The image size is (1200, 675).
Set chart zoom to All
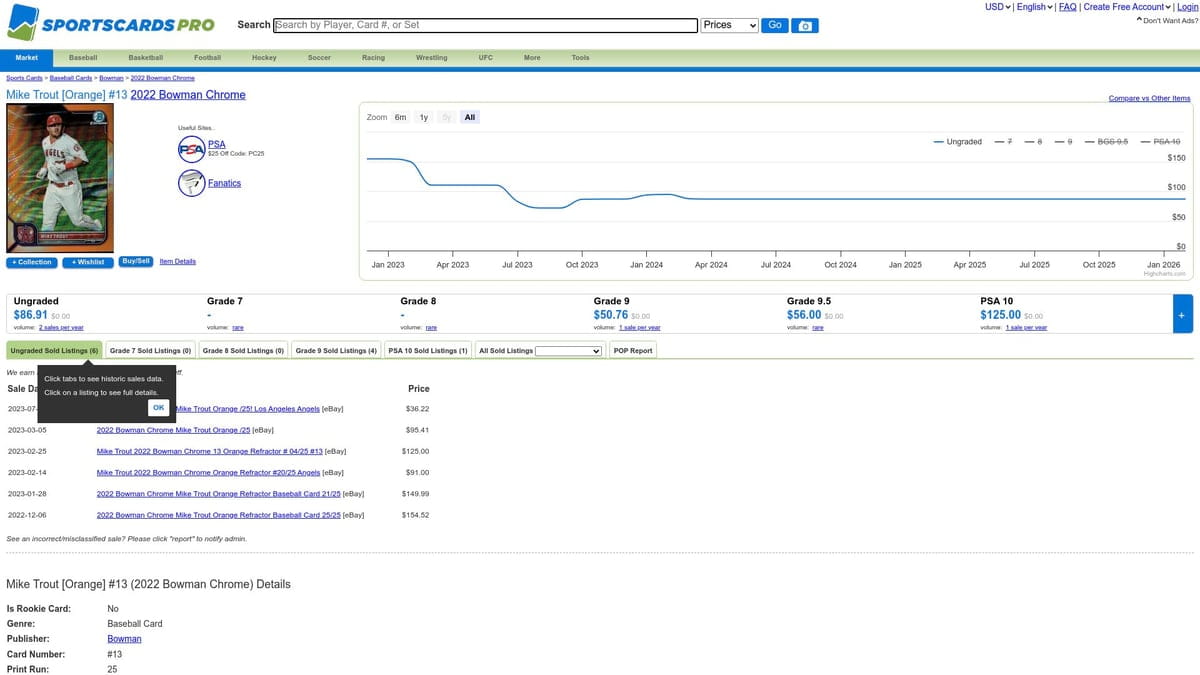click(470, 117)
